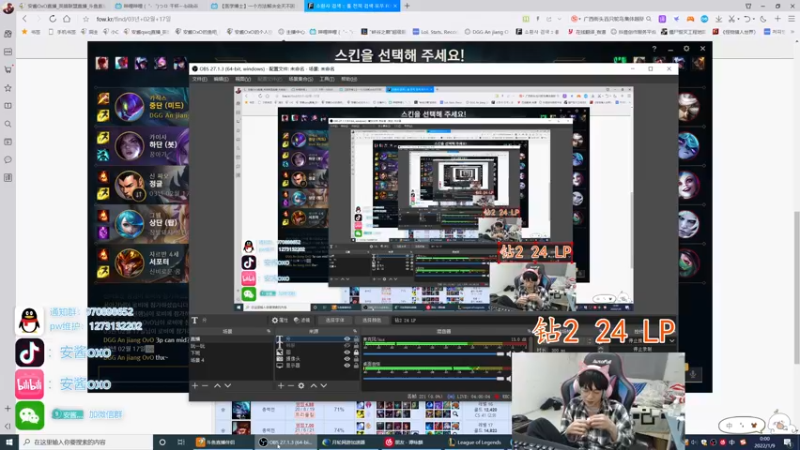Click the select font button in OBS
This screenshot has width=800, height=450.
pos(335,320)
